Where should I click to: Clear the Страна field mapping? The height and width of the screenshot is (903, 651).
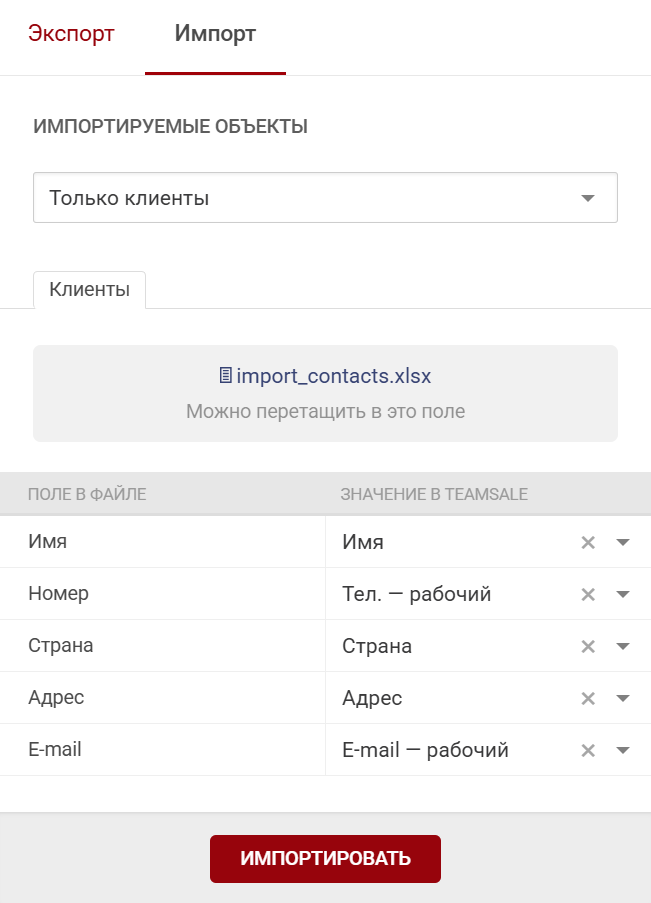click(588, 646)
